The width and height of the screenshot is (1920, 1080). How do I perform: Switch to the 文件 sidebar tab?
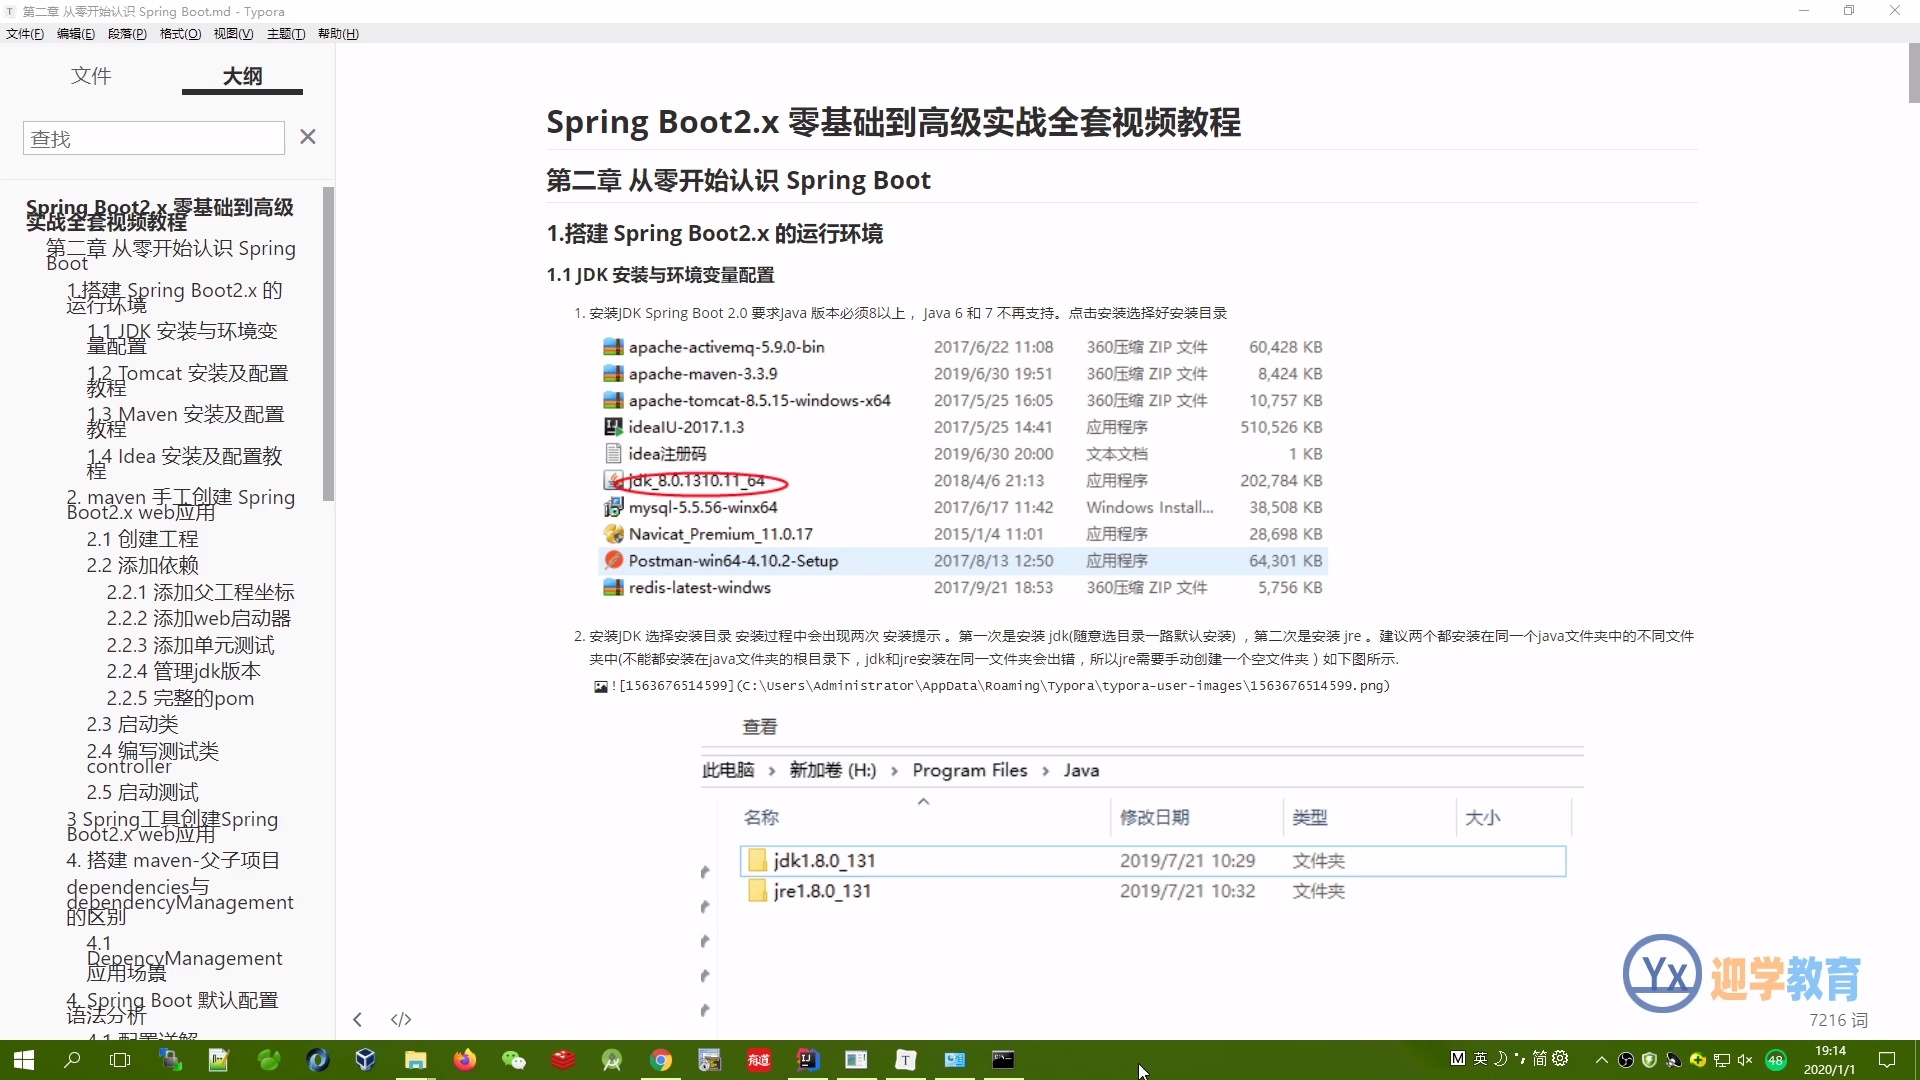tap(91, 75)
